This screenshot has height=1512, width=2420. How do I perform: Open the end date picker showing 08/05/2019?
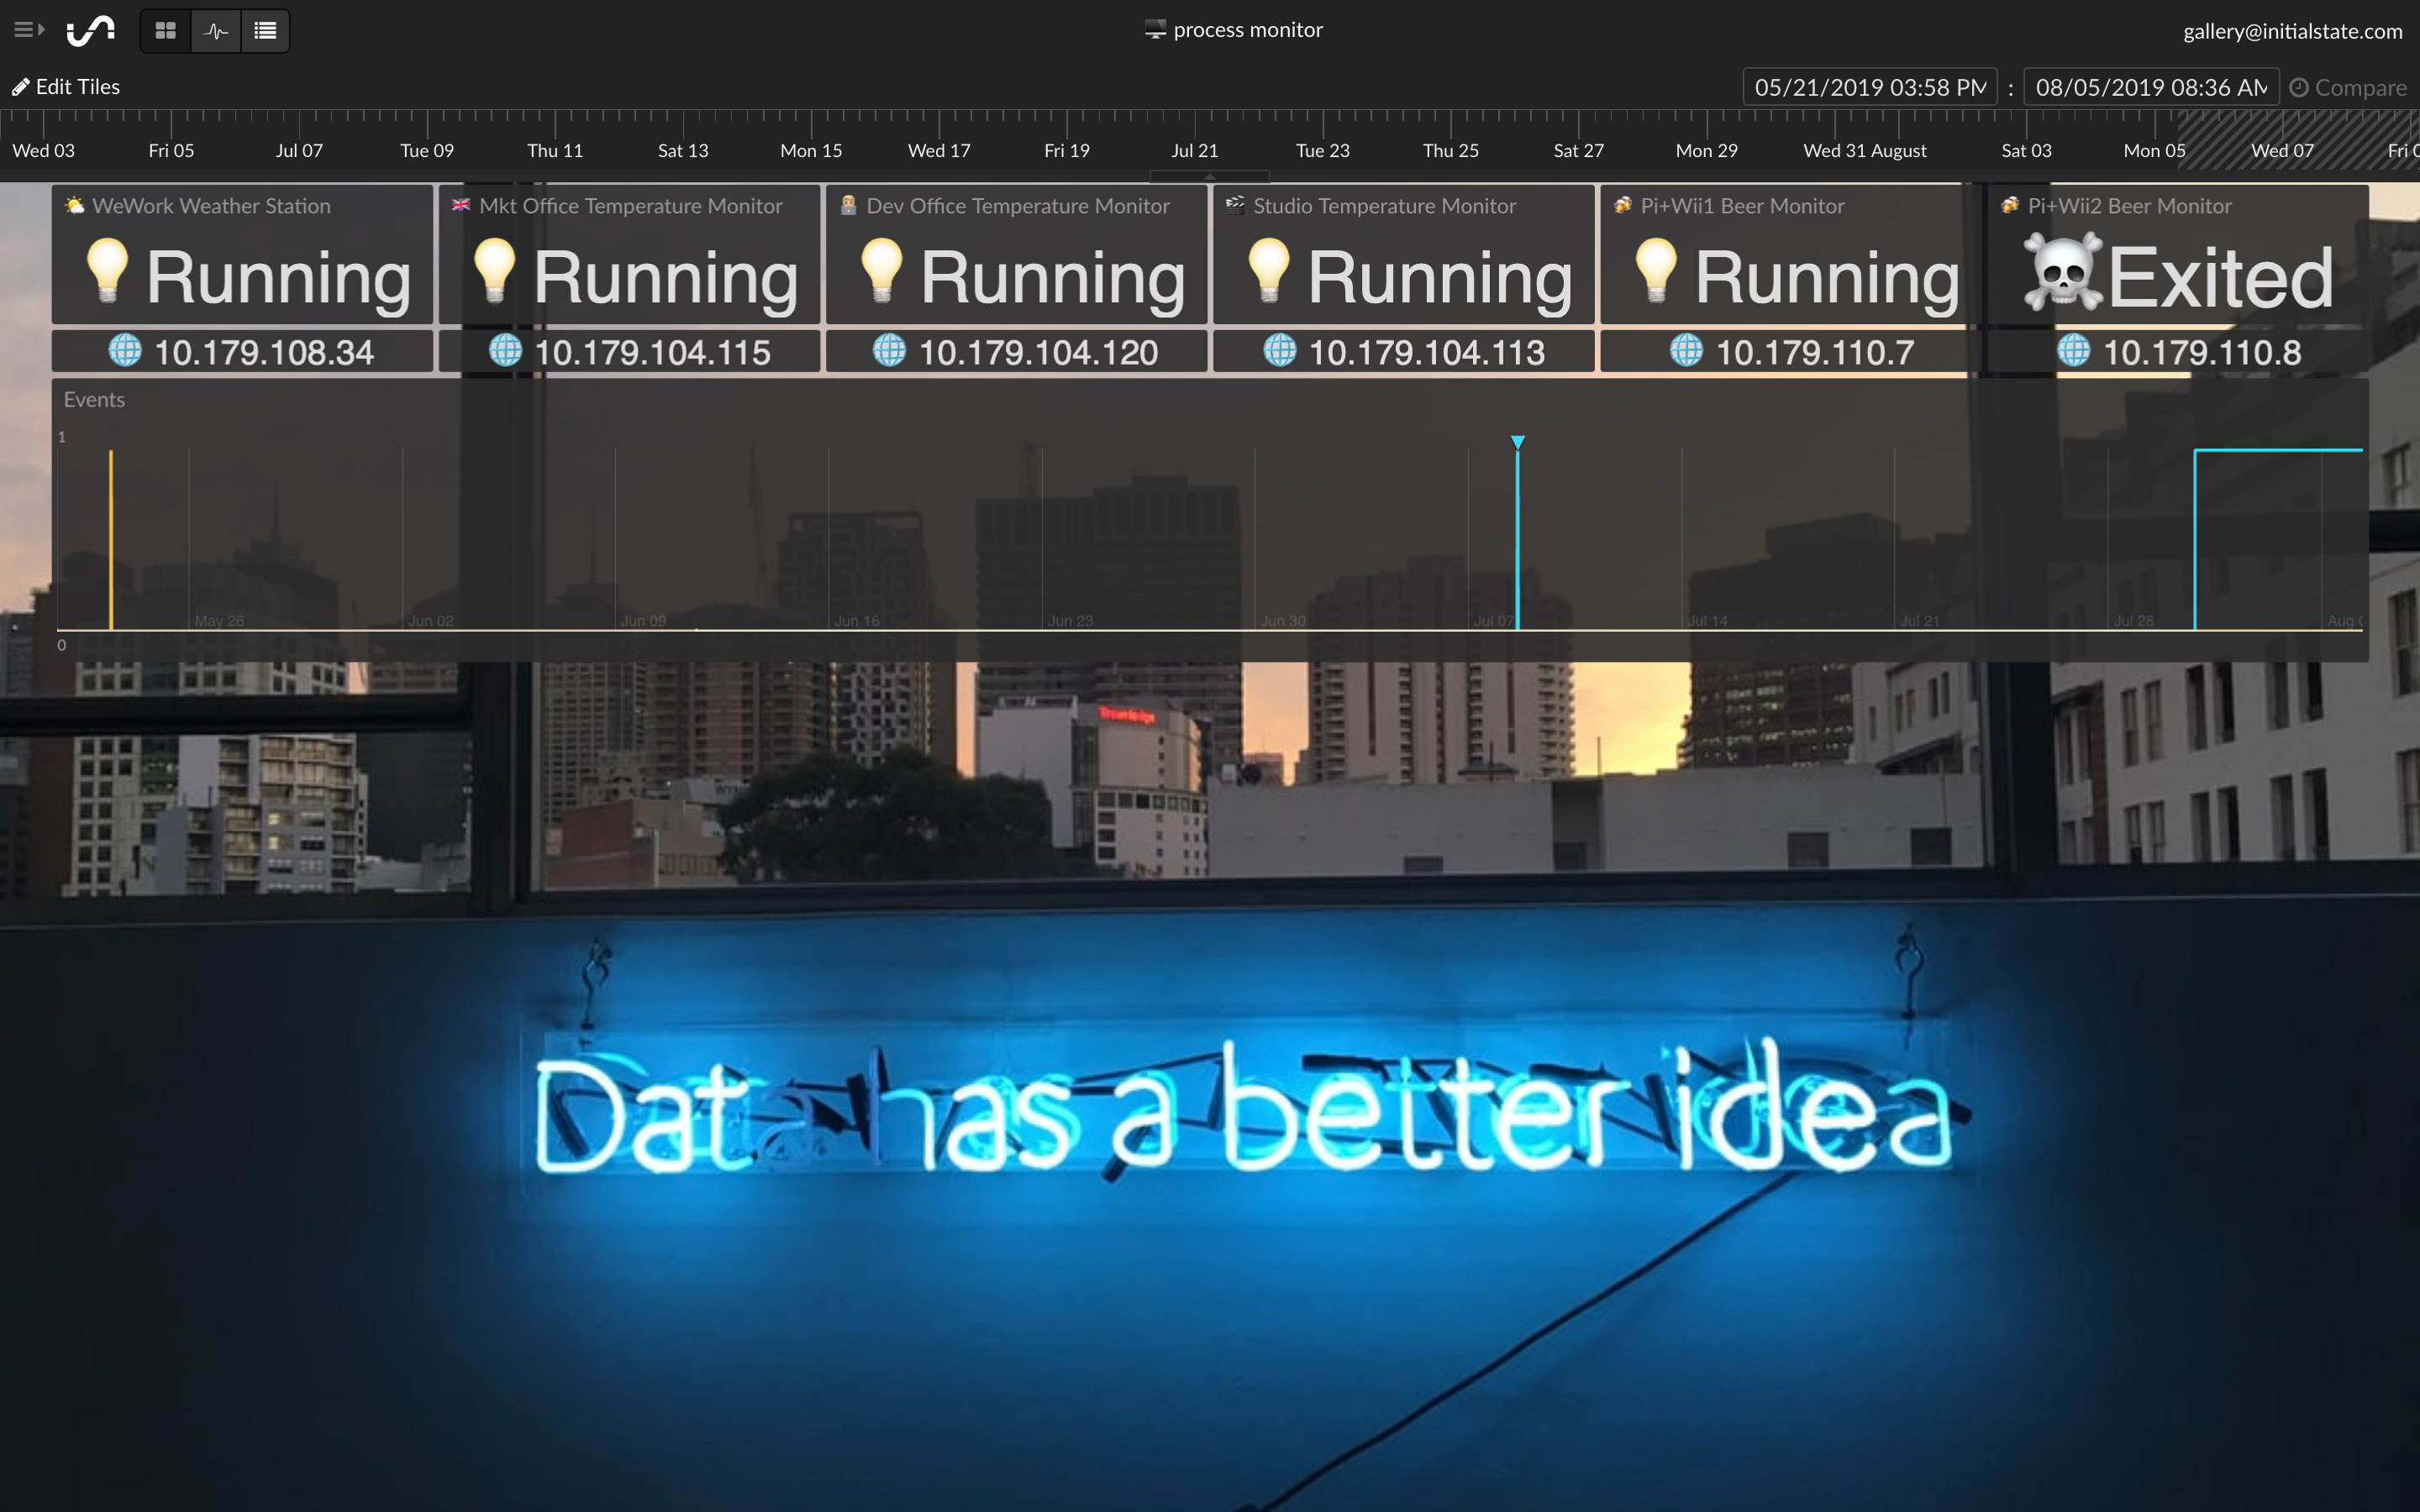pyautogui.click(x=2148, y=87)
